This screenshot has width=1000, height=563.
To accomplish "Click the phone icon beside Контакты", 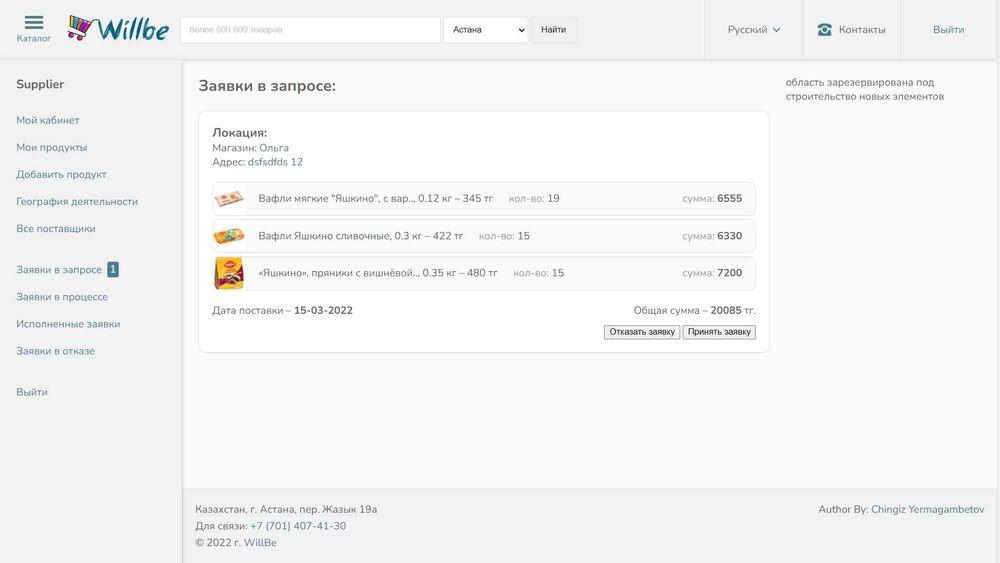I will (x=825, y=29).
